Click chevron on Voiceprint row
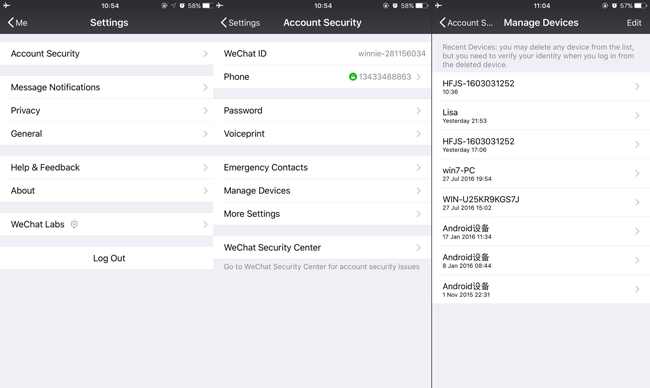Screen dimensions: 650x388 click(419, 134)
